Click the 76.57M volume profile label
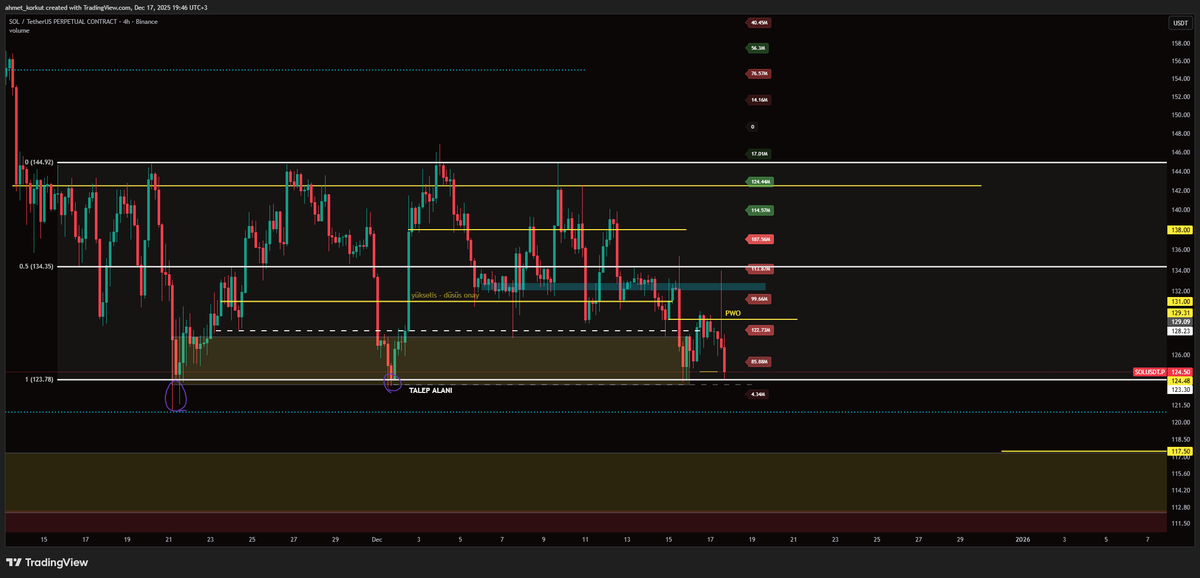 pyautogui.click(x=759, y=74)
